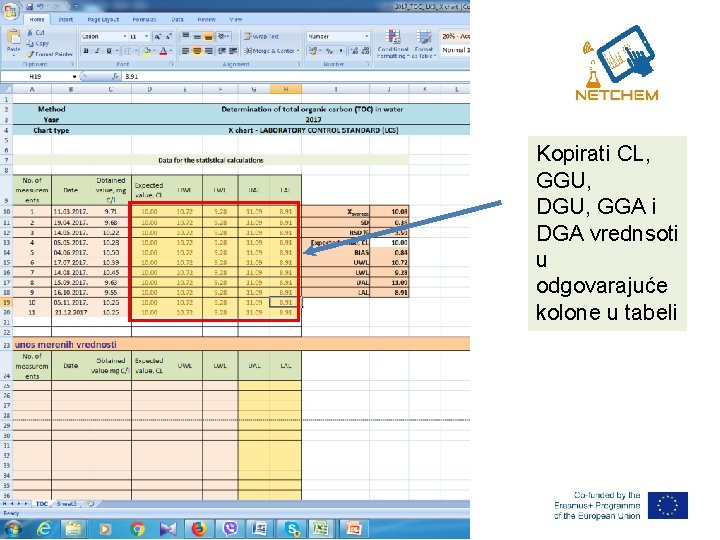The width and height of the screenshot is (720, 540).
Task: Open the font size dropdown
Action: pyautogui.click(x=146, y=36)
